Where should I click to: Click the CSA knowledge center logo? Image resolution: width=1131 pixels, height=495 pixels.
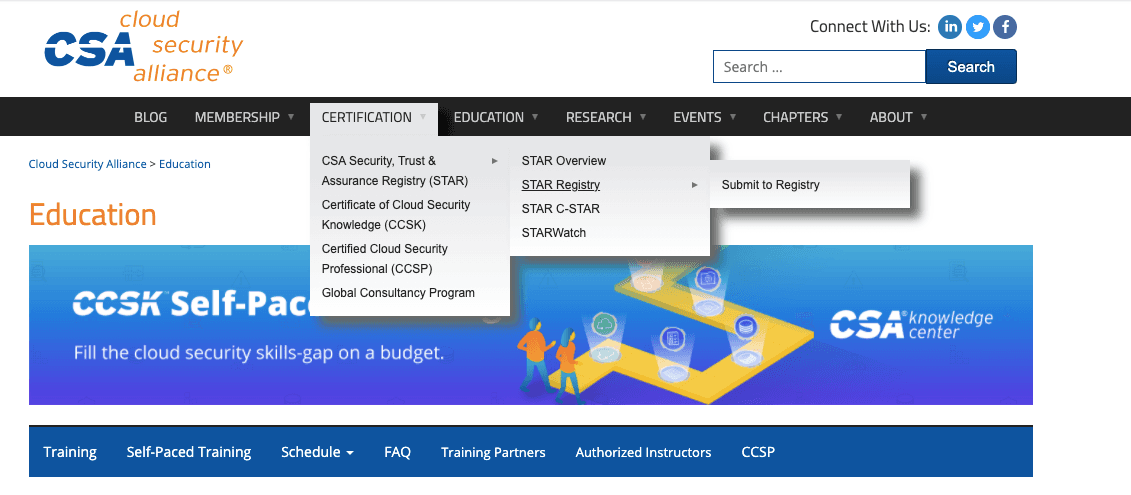[911, 325]
